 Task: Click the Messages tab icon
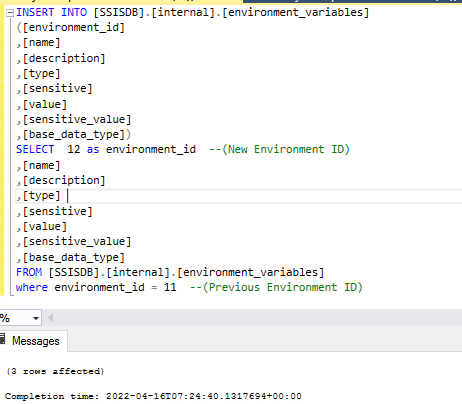tap(3, 339)
